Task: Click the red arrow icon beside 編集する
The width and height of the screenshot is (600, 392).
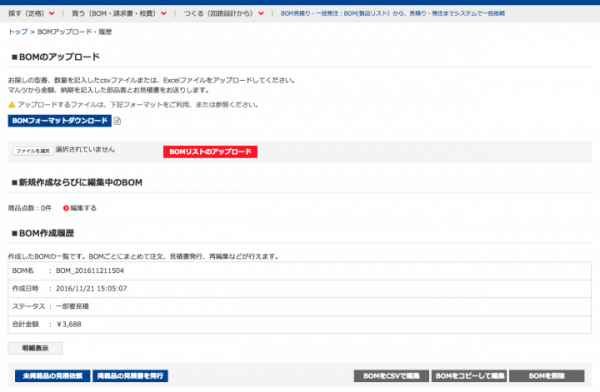Action: point(66,208)
